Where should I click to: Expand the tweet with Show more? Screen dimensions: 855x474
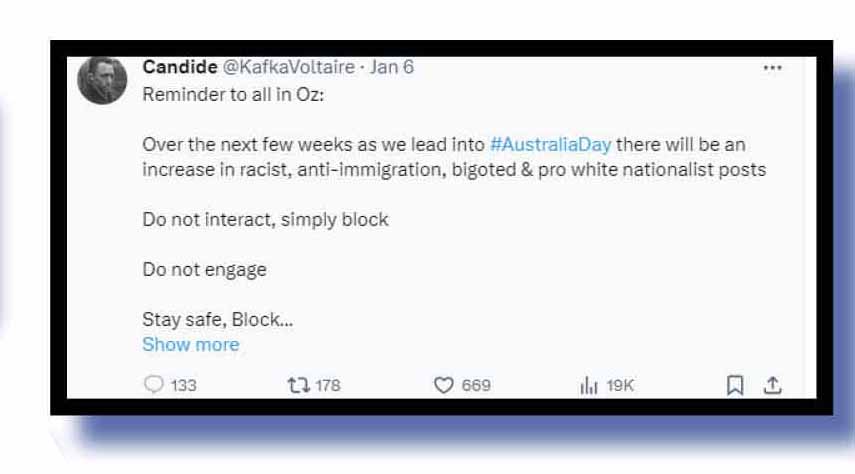pyautogui.click(x=190, y=344)
